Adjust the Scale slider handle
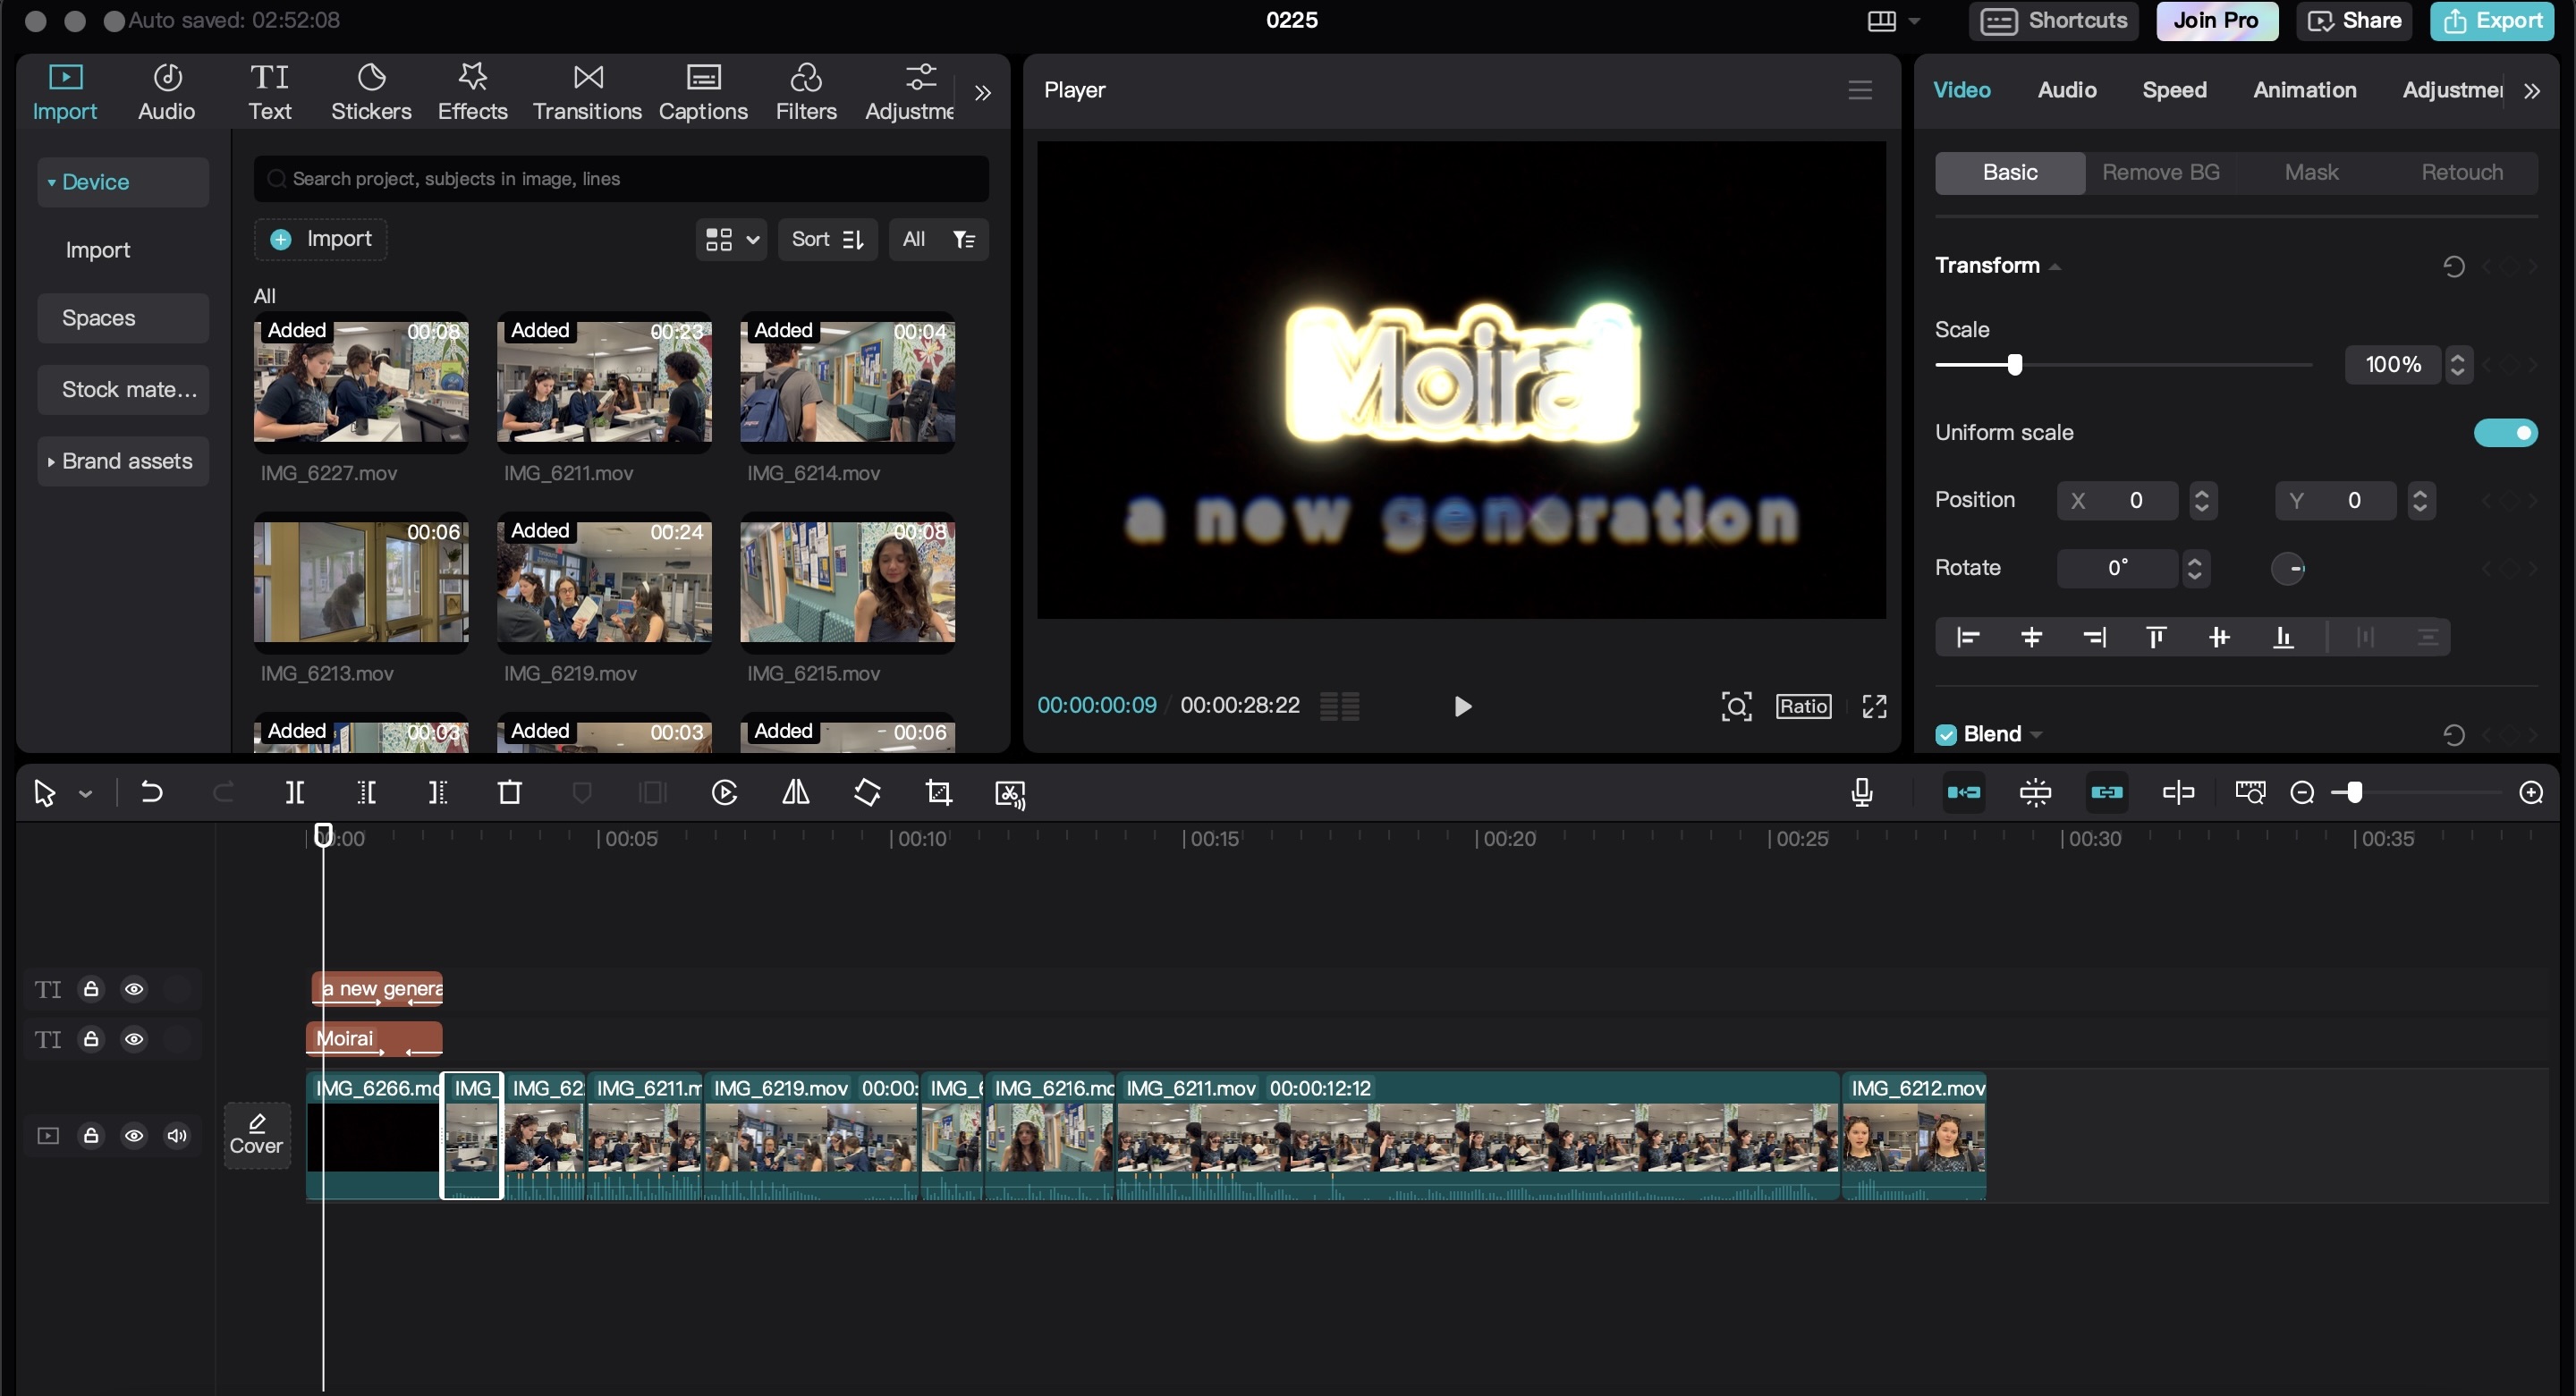The height and width of the screenshot is (1396, 2576). (x=2015, y=365)
